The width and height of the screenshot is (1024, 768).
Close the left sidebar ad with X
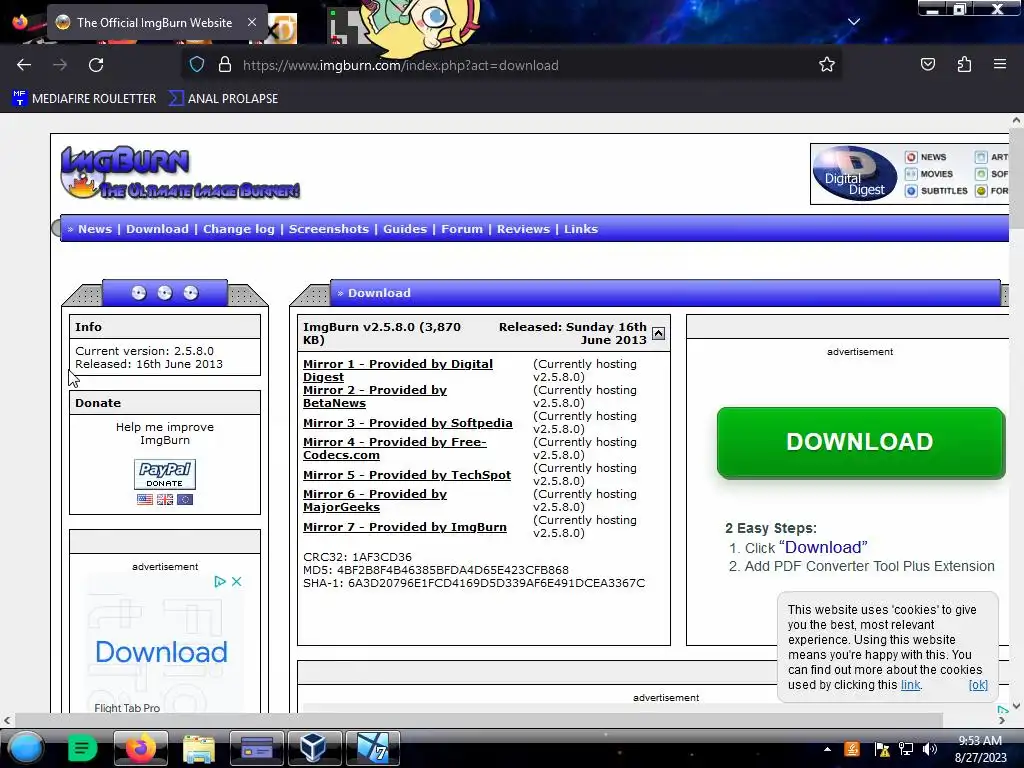click(236, 581)
